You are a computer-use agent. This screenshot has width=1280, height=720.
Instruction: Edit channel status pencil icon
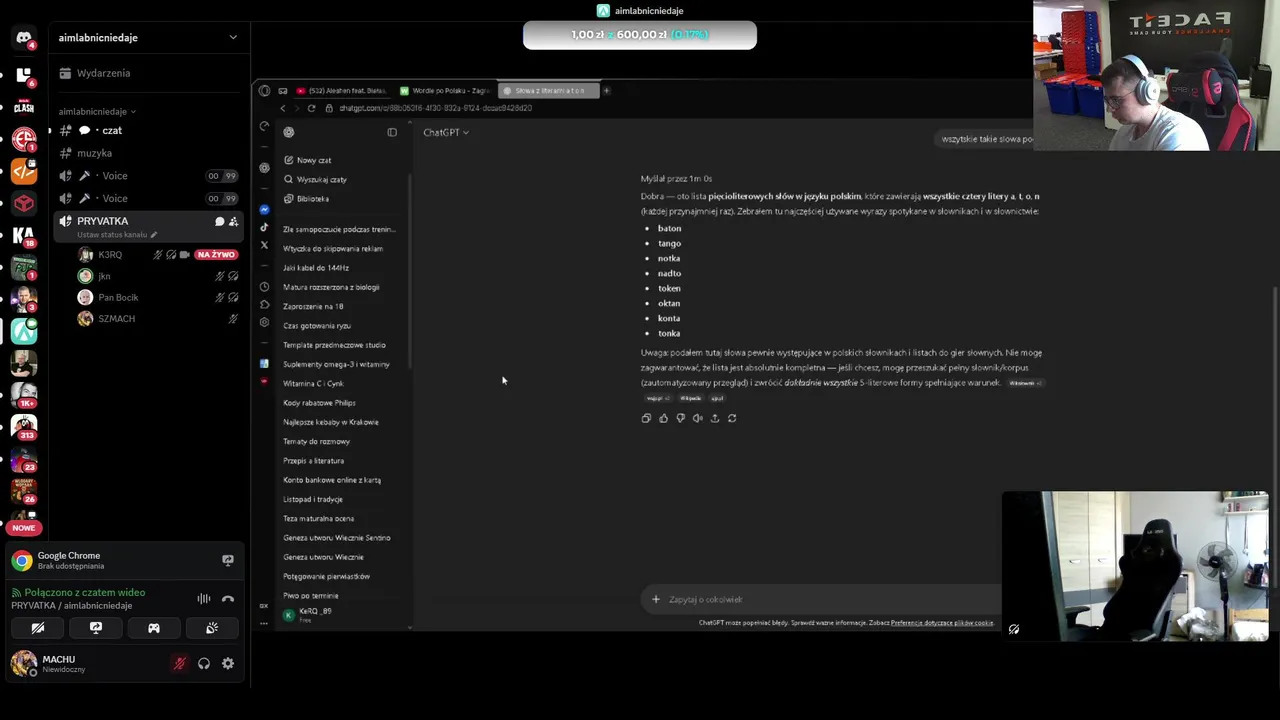[x=154, y=235]
